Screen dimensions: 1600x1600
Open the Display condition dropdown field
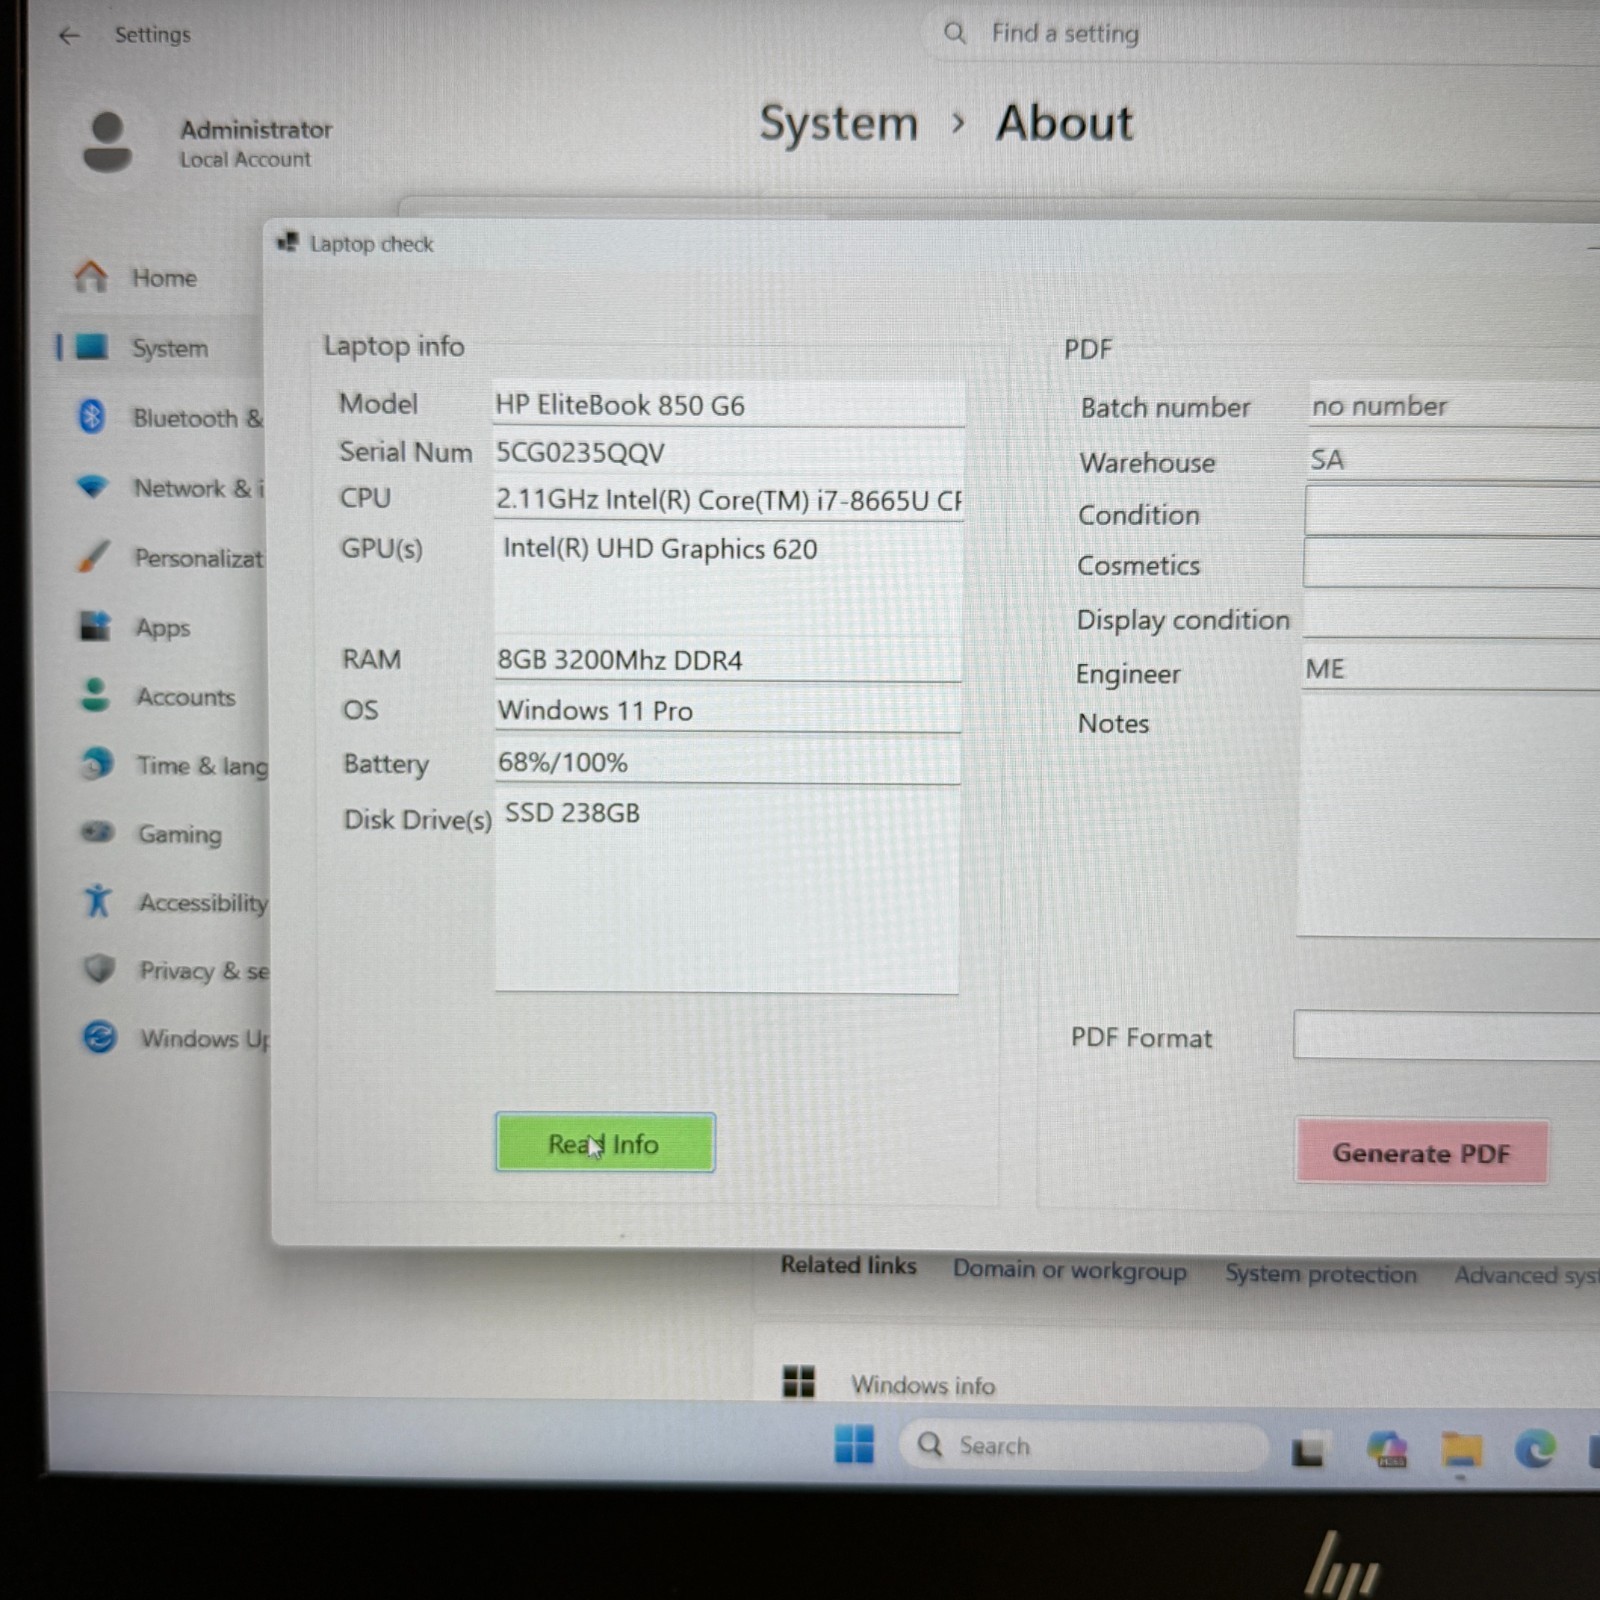(x=1451, y=614)
